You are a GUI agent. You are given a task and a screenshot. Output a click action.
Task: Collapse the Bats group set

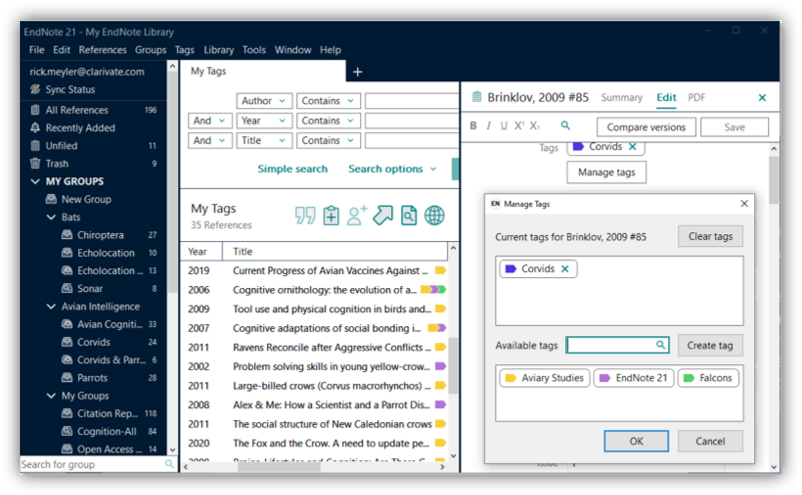tap(51, 217)
